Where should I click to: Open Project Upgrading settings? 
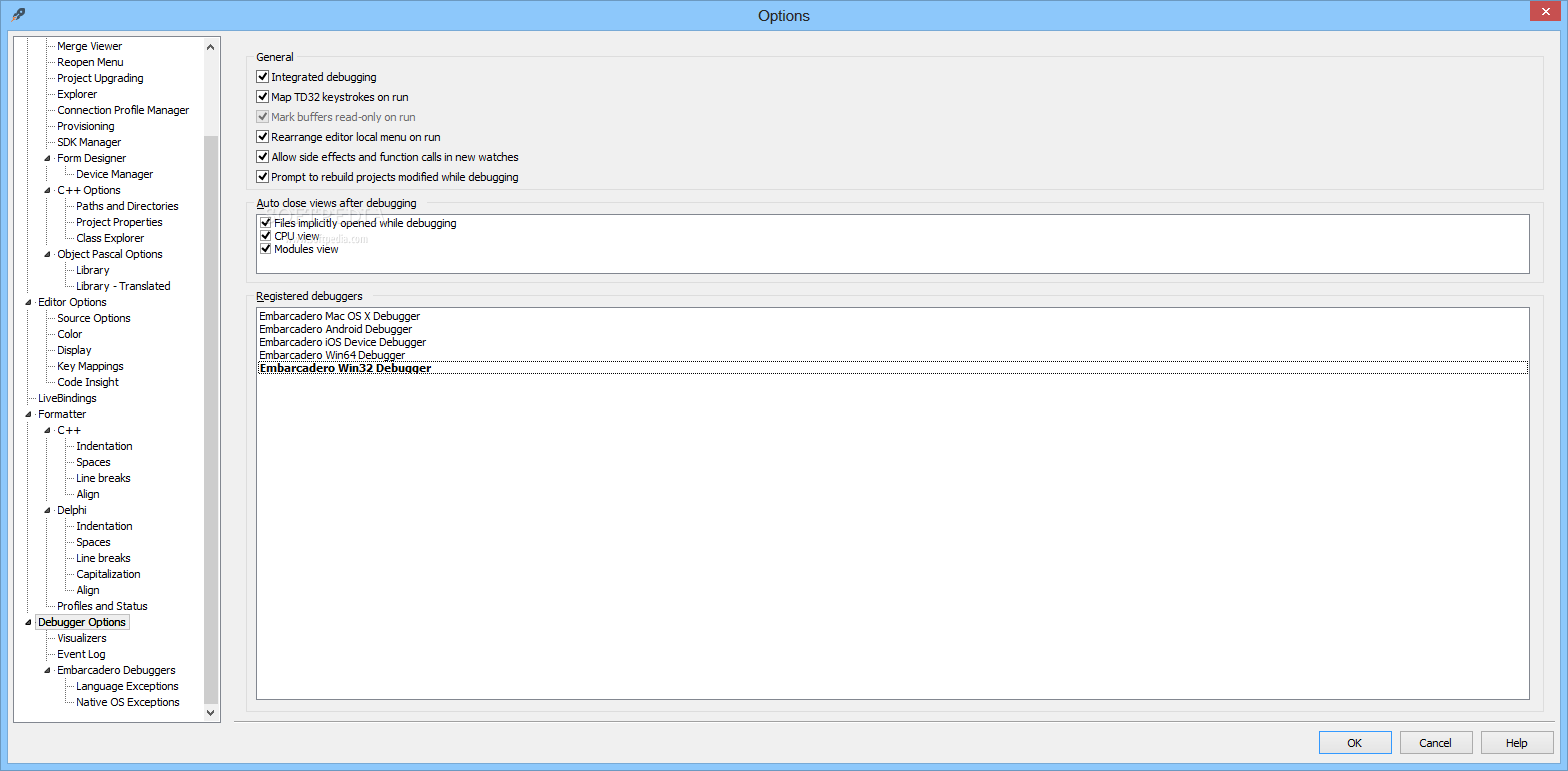coord(100,78)
